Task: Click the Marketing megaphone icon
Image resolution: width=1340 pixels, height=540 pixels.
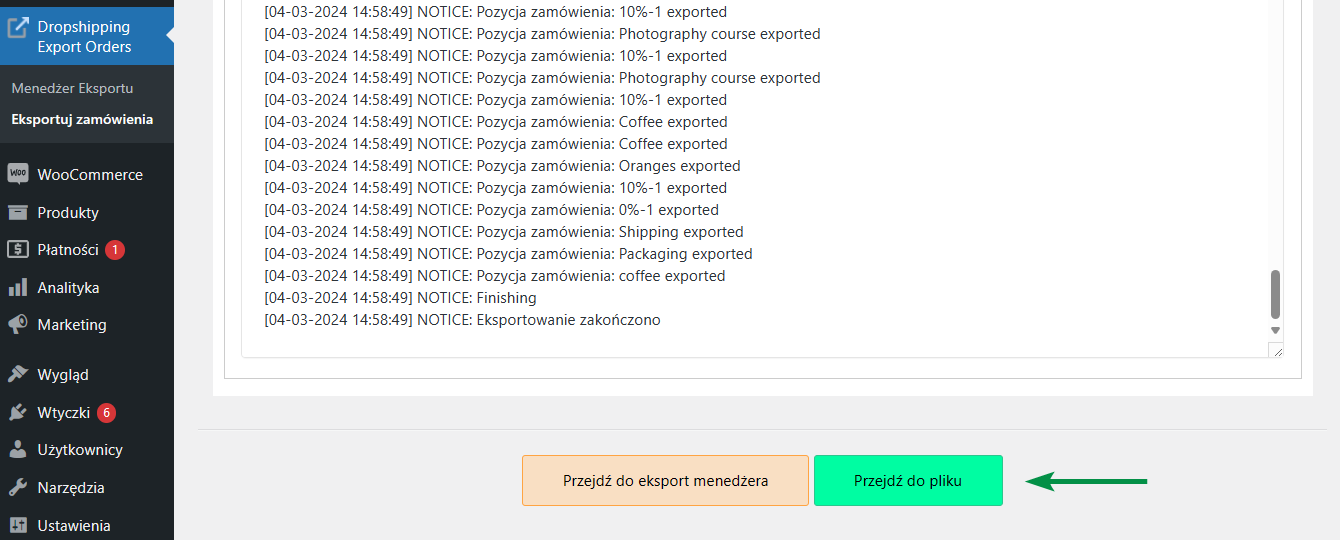Action: tap(18, 324)
